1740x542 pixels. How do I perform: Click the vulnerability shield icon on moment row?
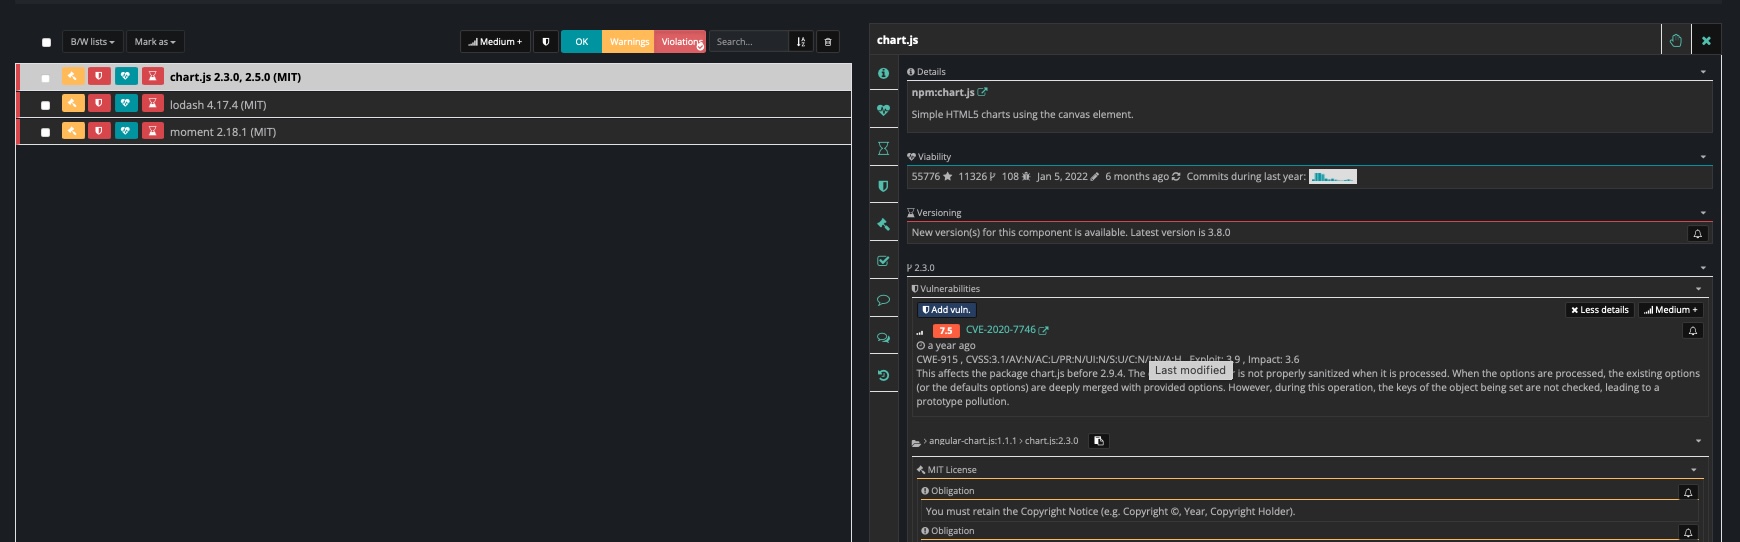[99, 130]
